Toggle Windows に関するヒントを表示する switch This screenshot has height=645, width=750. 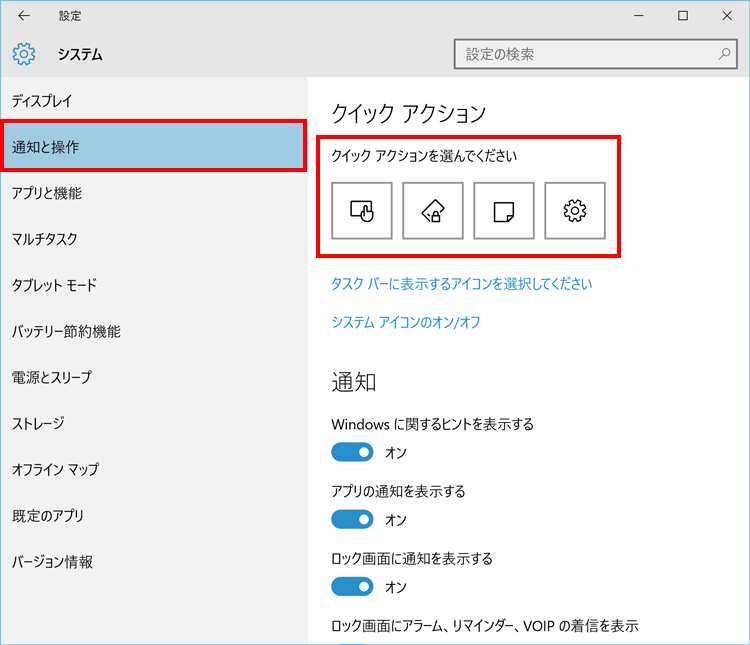pyautogui.click(x=352, y=453)
